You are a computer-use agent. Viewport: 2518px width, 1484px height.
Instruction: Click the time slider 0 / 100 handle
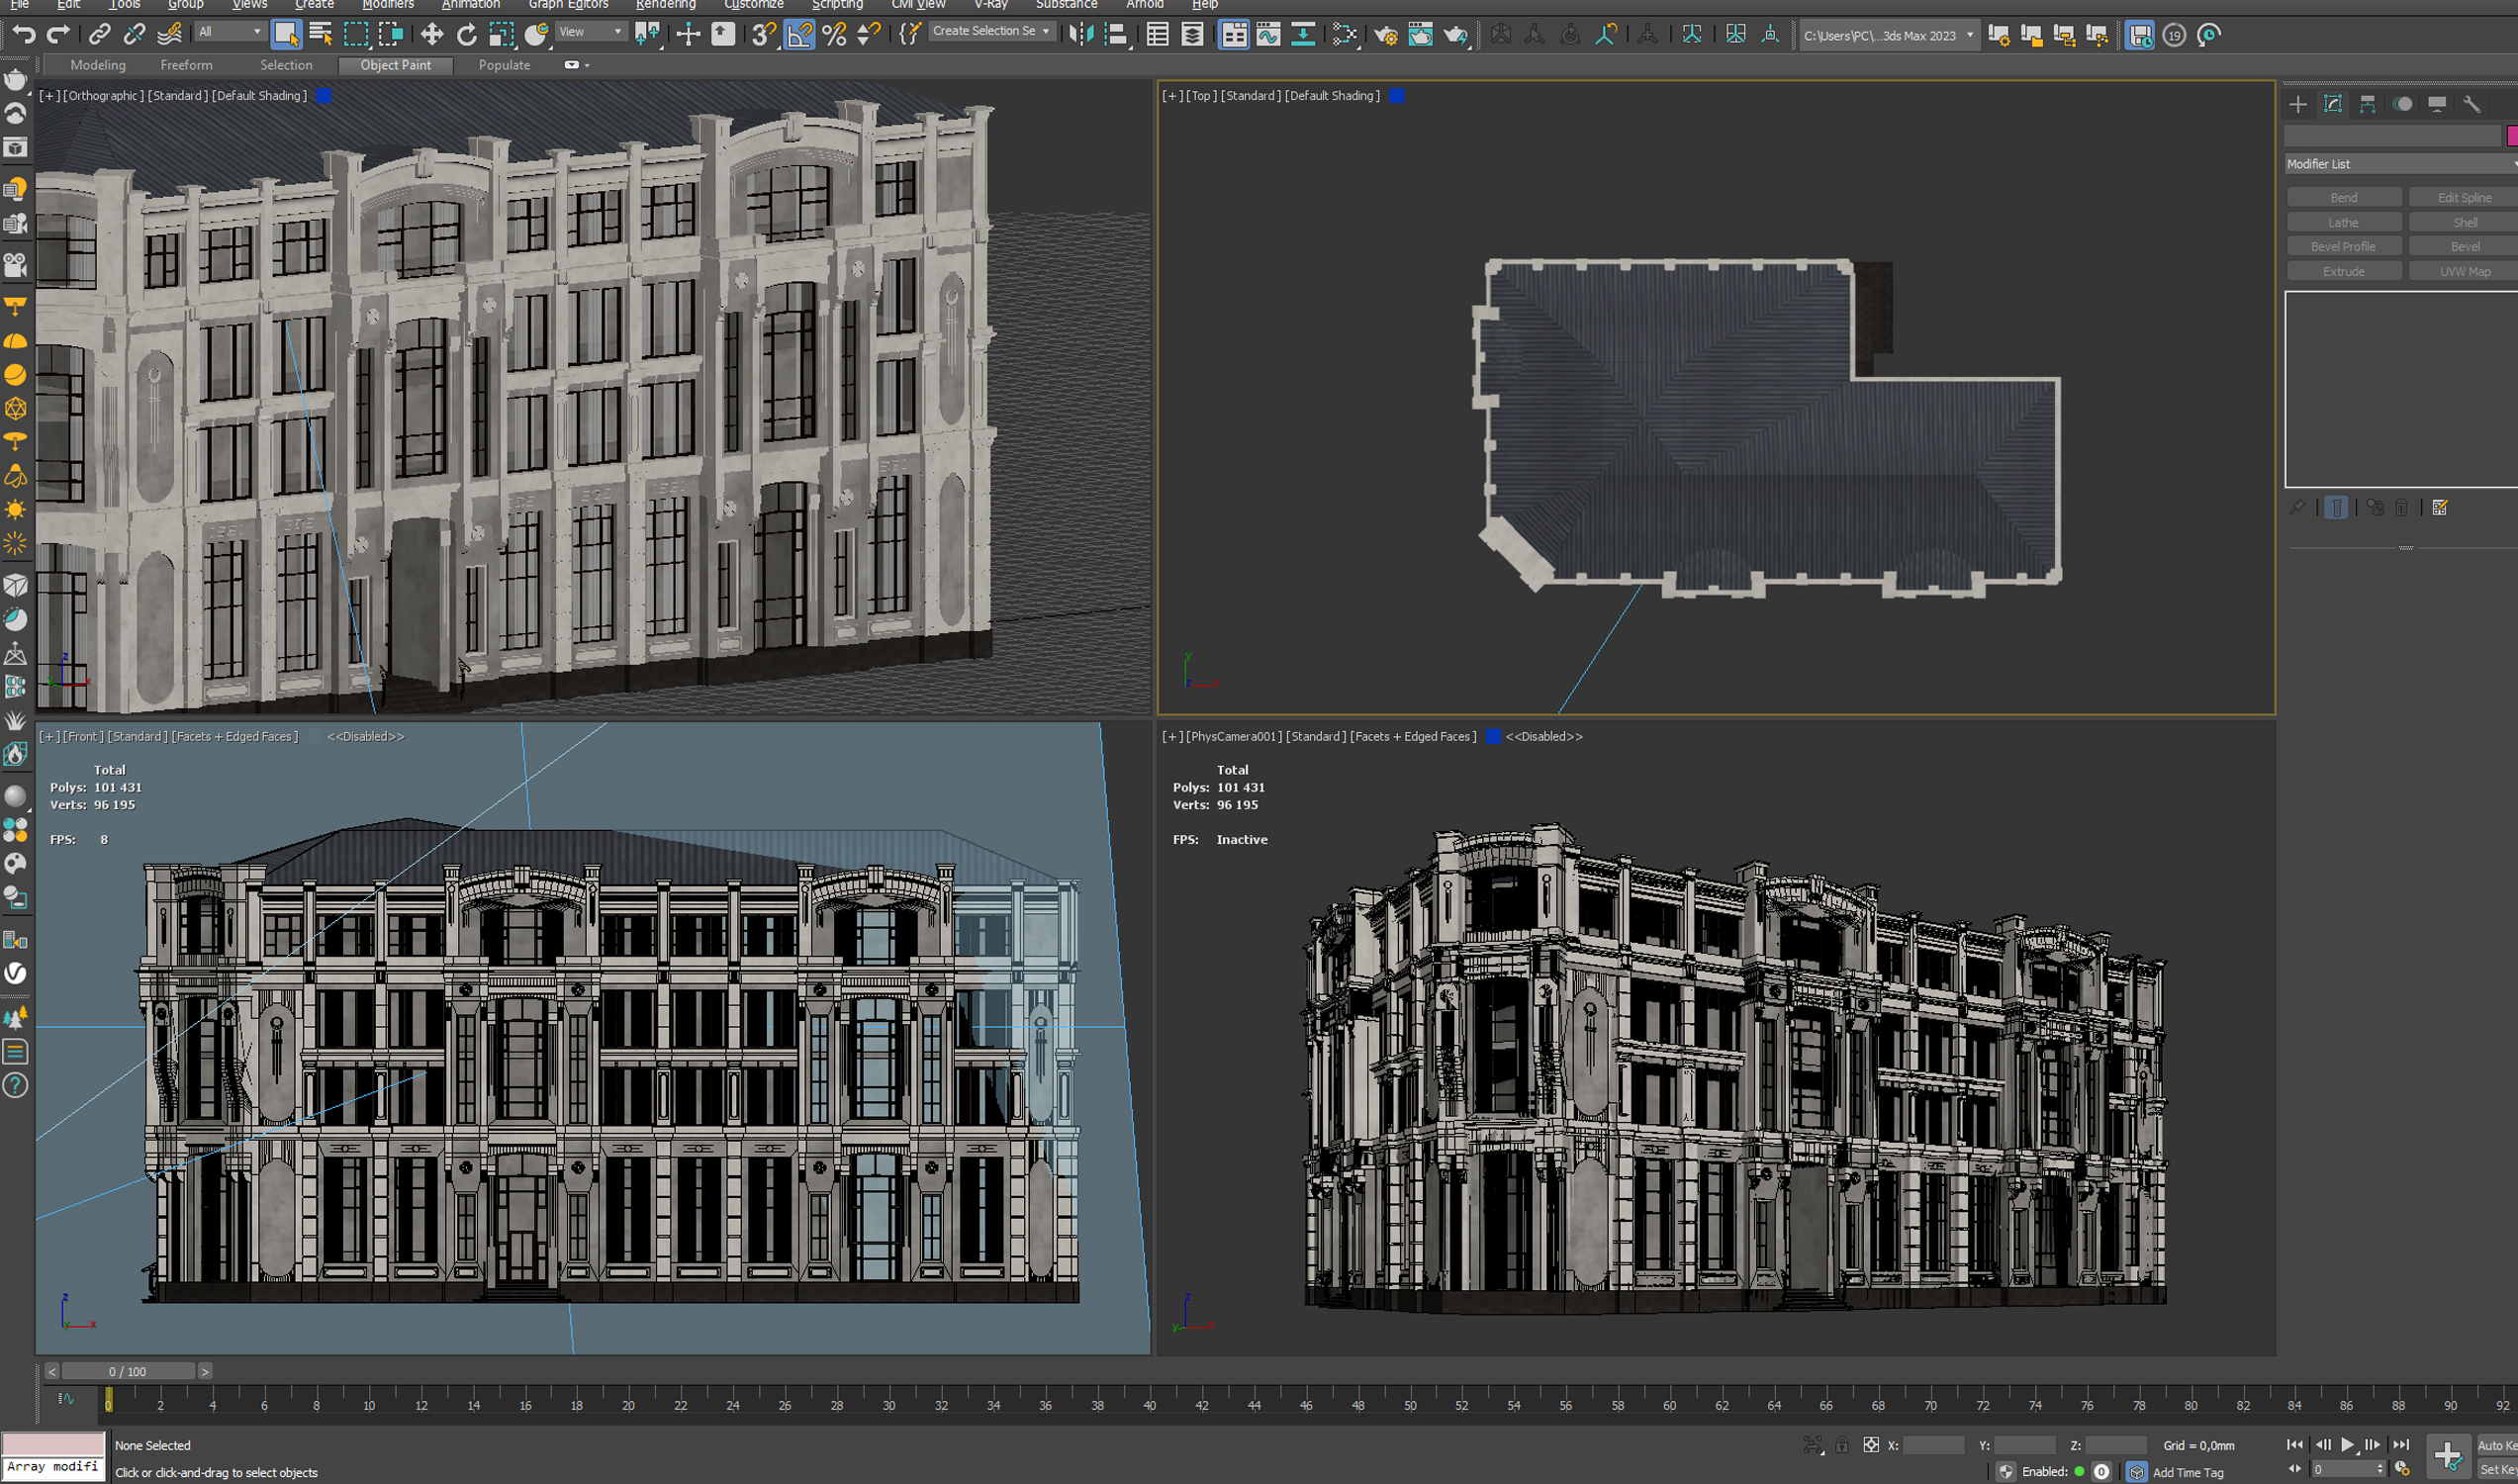(x=128, y=1372)
